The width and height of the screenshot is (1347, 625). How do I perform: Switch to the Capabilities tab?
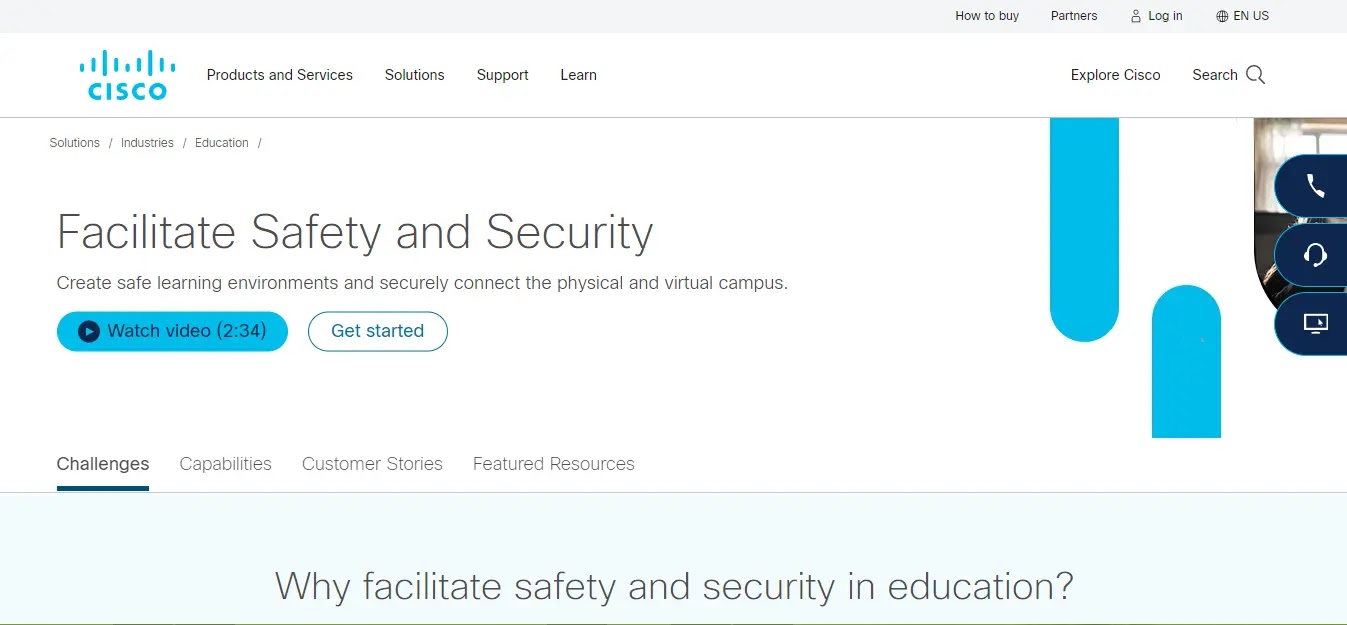[x=225, y=464]
